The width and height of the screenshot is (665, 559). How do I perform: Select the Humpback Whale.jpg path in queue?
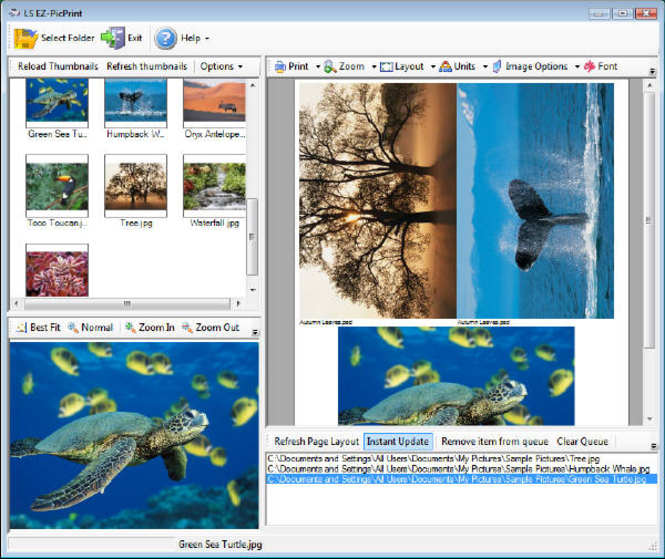[x=458, y=469]
